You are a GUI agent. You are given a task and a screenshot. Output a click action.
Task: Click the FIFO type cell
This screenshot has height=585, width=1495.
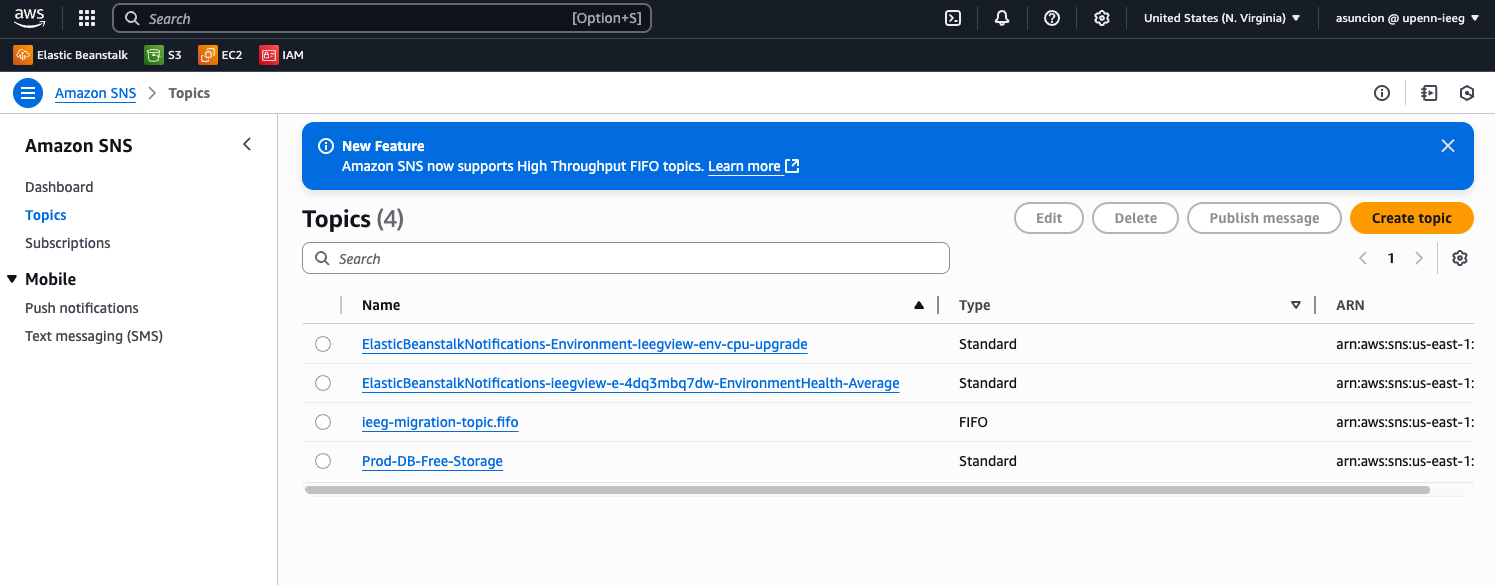point(973,422)
